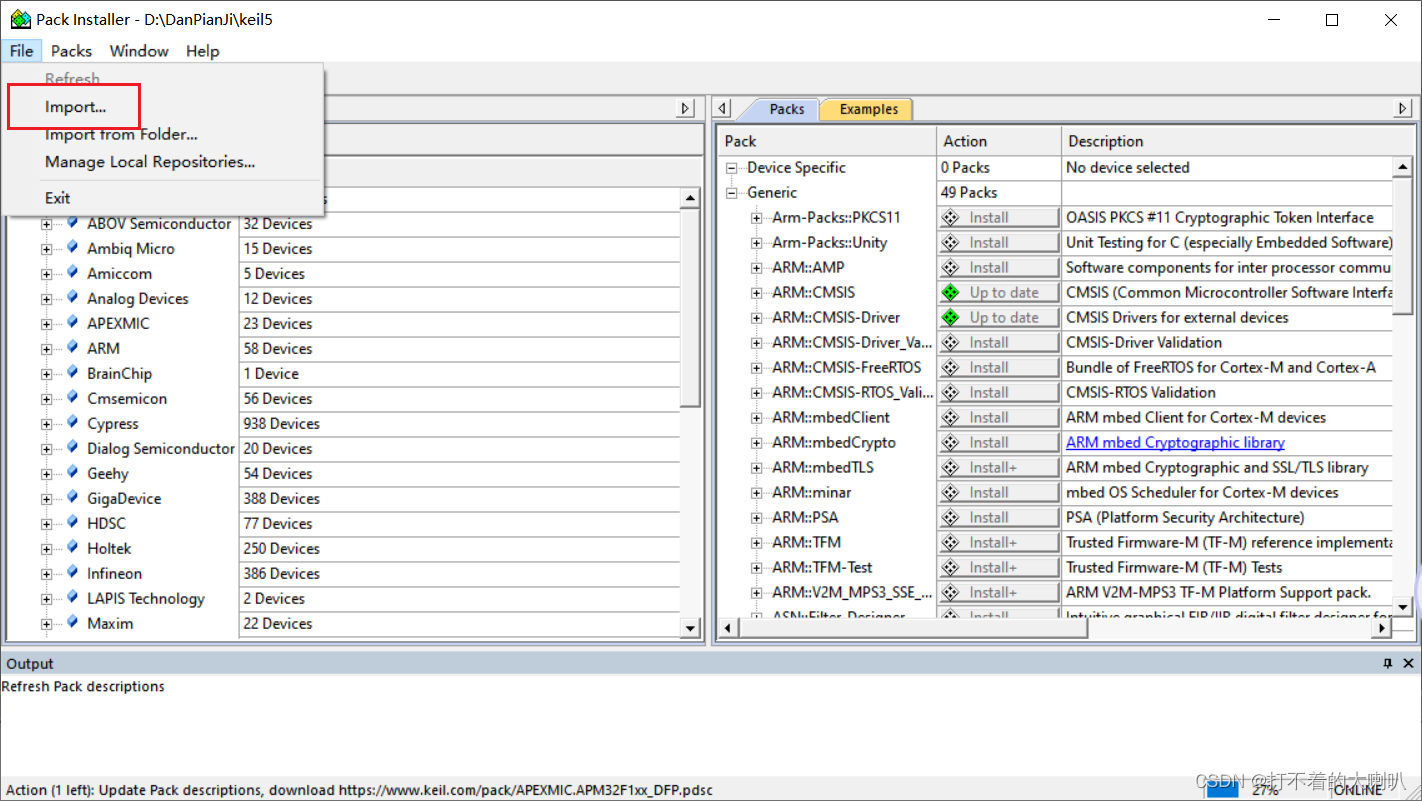Collapse the Generic pack group
Image resolution: width=1422 pixels, height=801 pixels.
731,193
